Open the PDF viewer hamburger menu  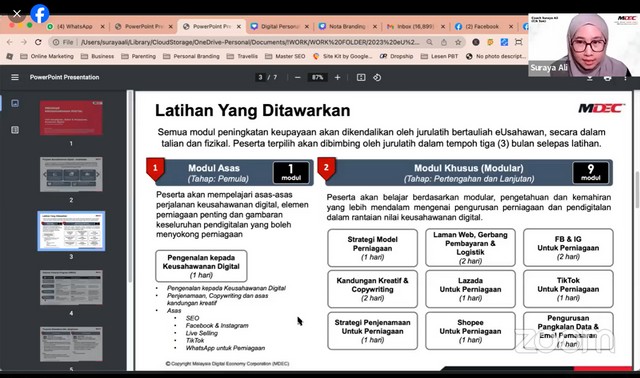pyautogui.click(x=15, y=77)
